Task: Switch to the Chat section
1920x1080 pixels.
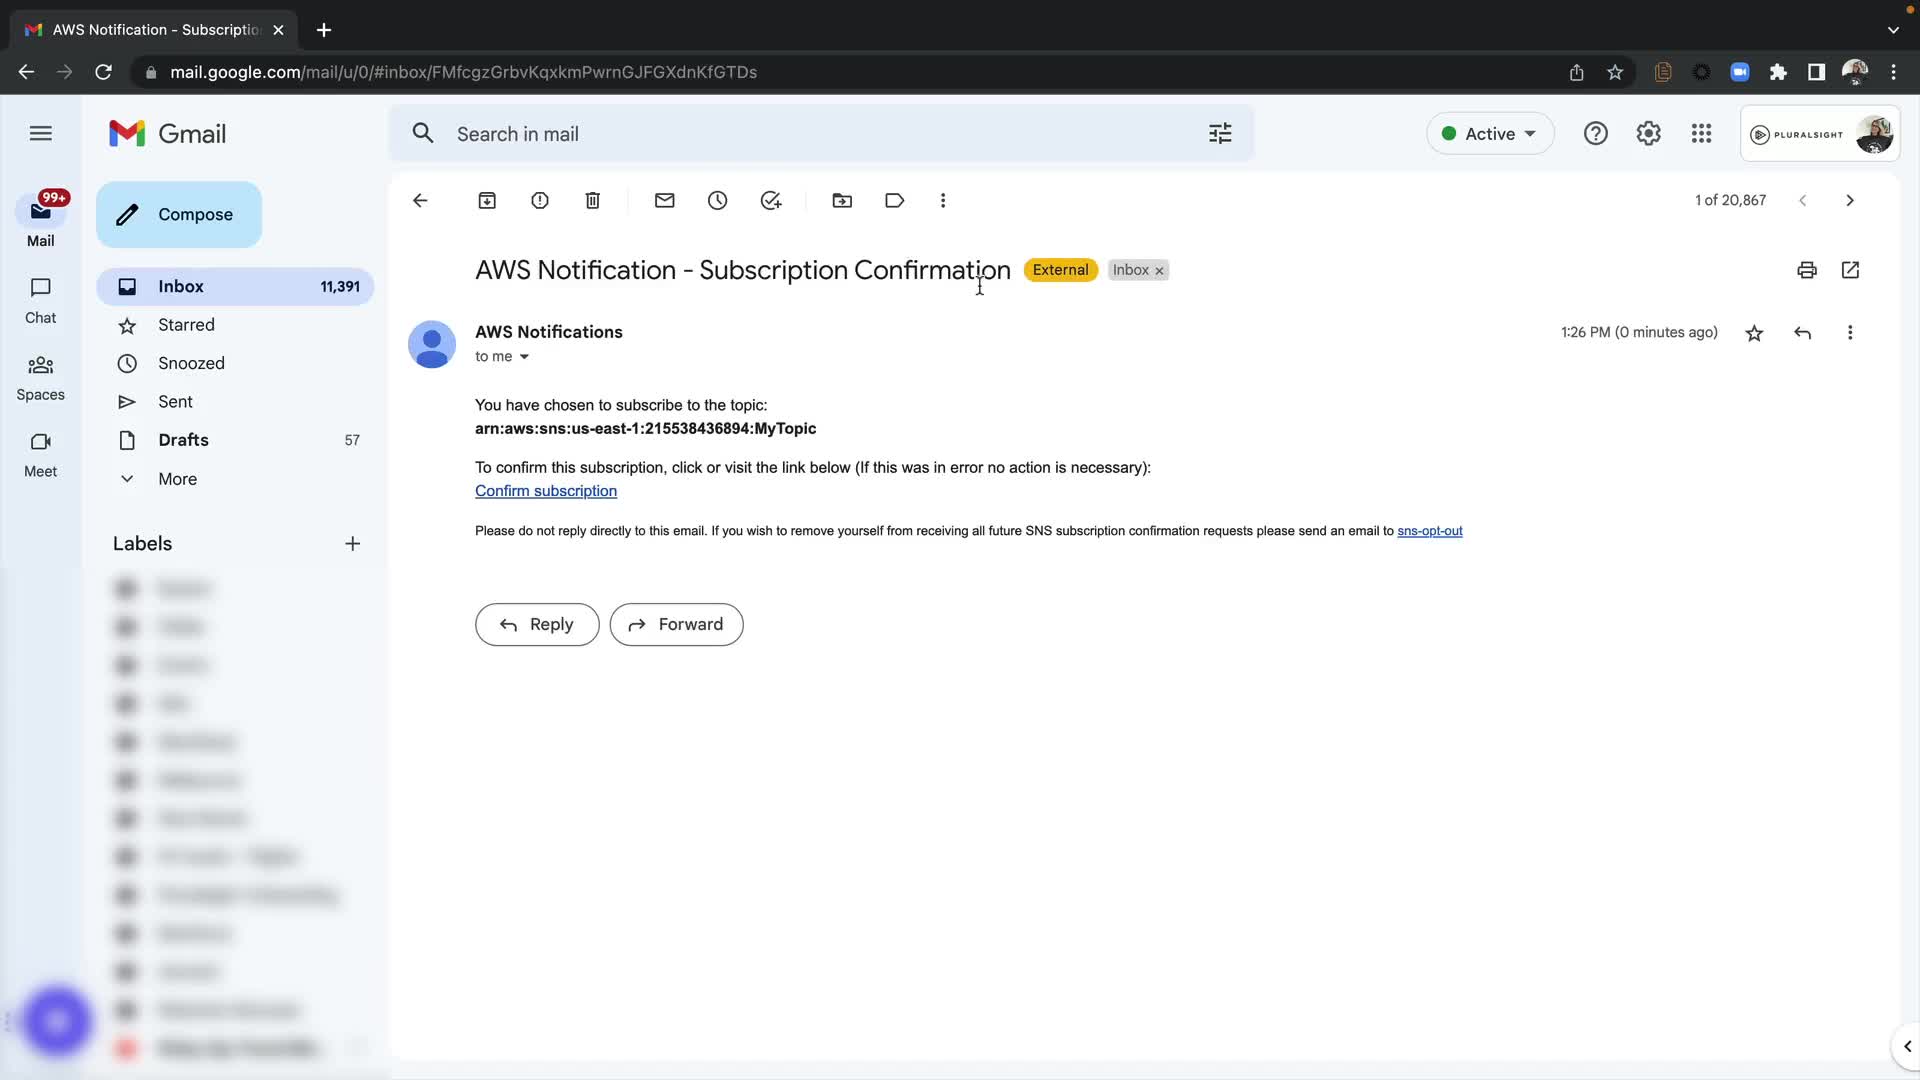Action: [x=40, y=300]
